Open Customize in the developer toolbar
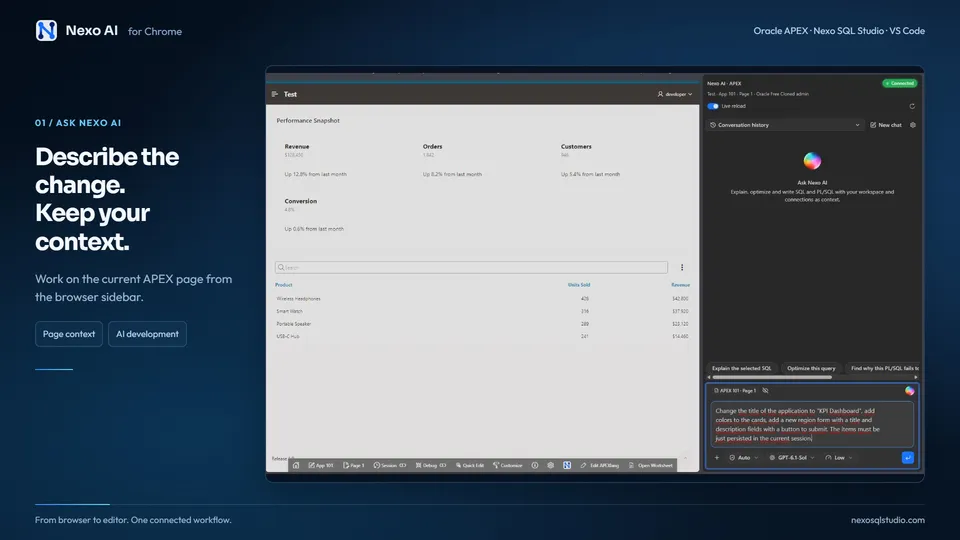 point(508,465)
